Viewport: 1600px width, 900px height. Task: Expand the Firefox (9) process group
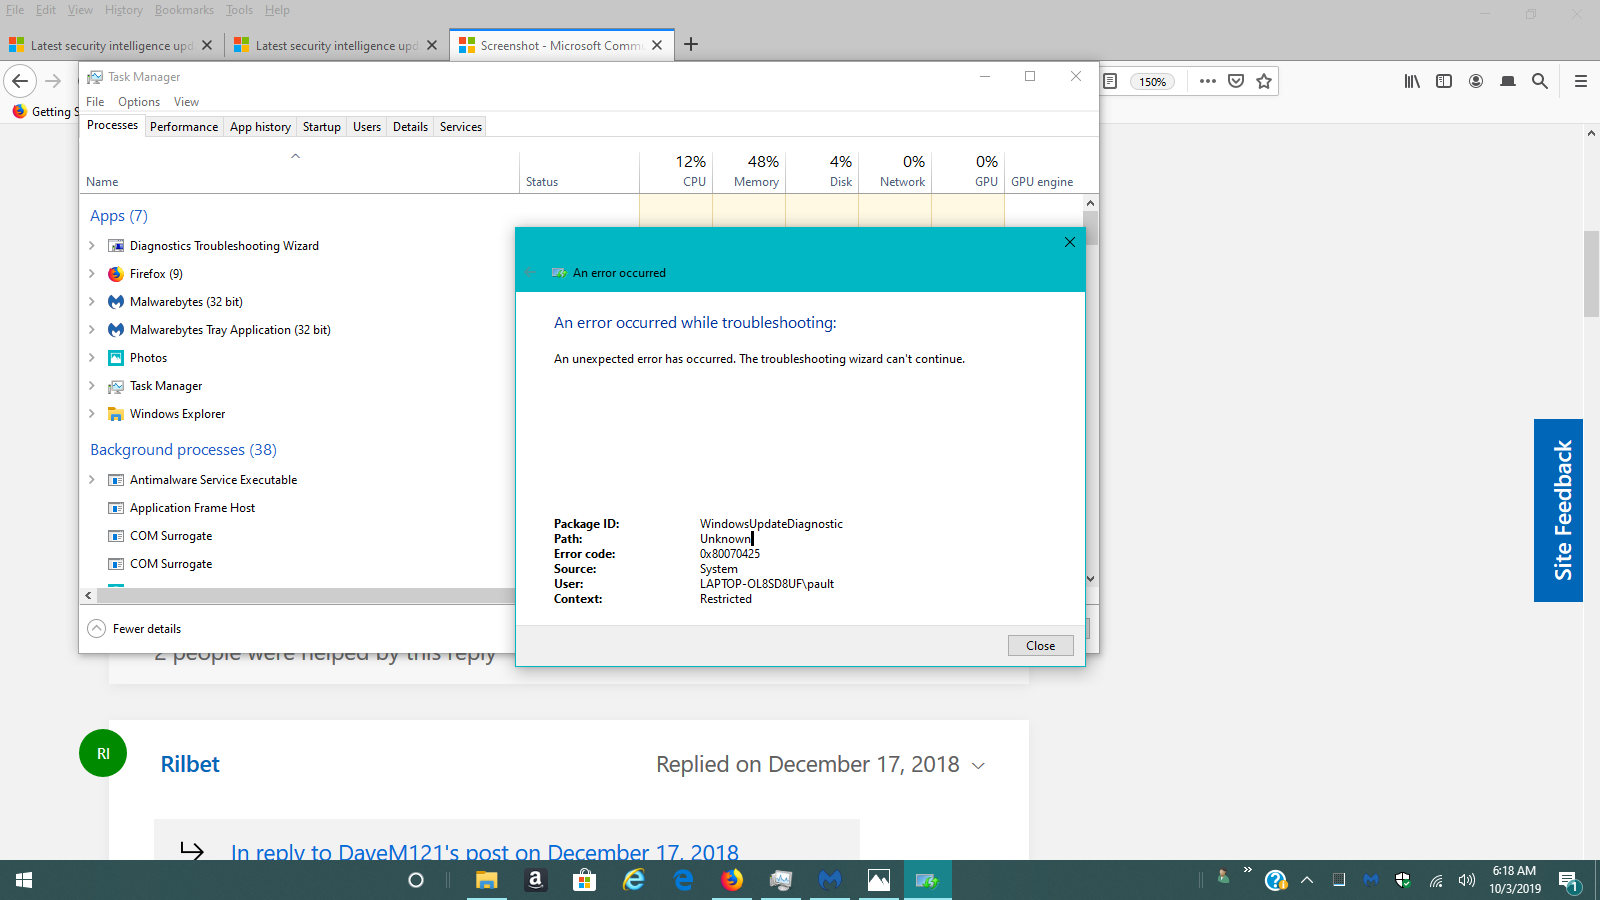click(92, 274)
